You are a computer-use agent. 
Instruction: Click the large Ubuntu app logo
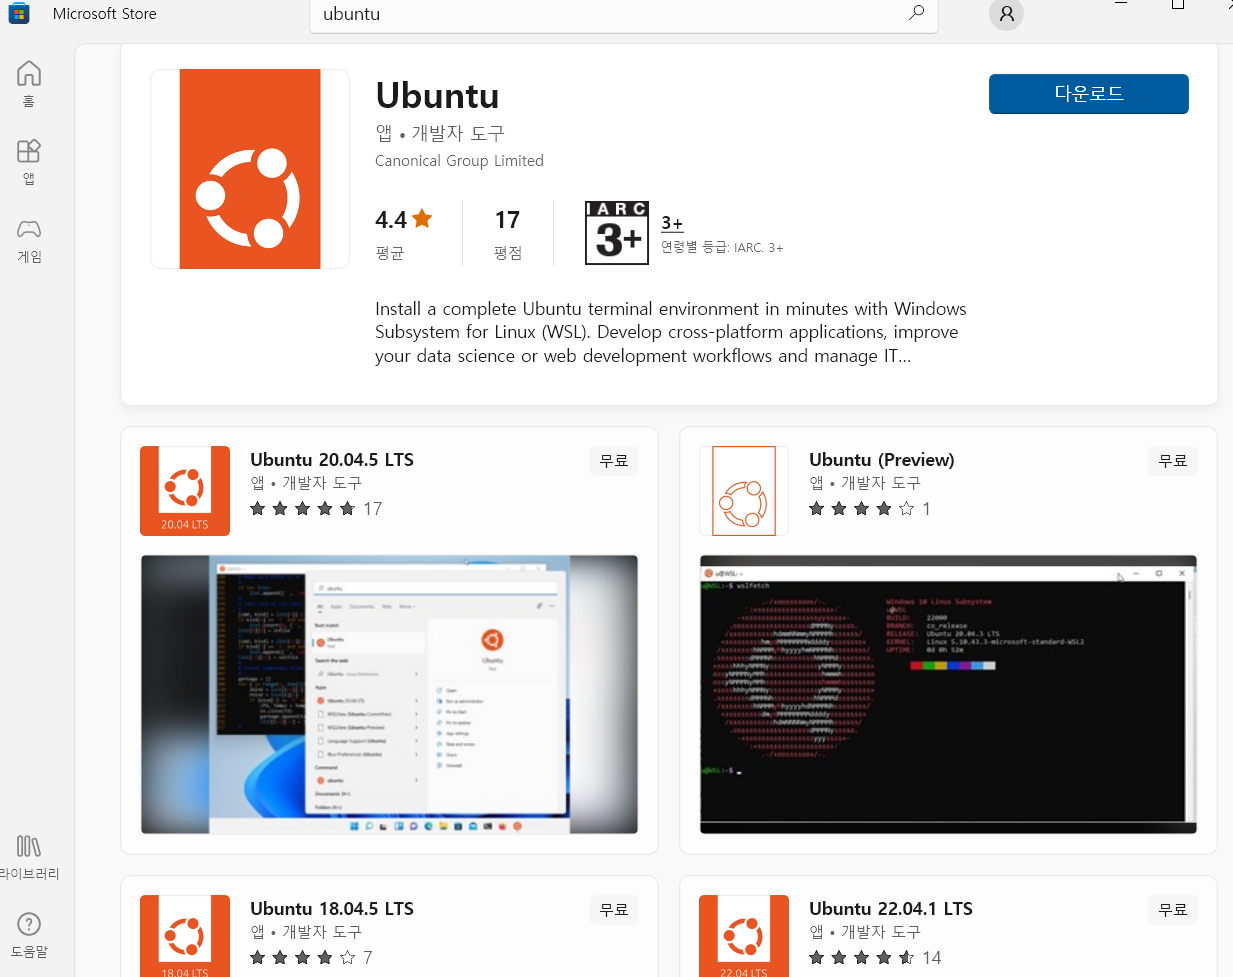(x=250, y=169)
